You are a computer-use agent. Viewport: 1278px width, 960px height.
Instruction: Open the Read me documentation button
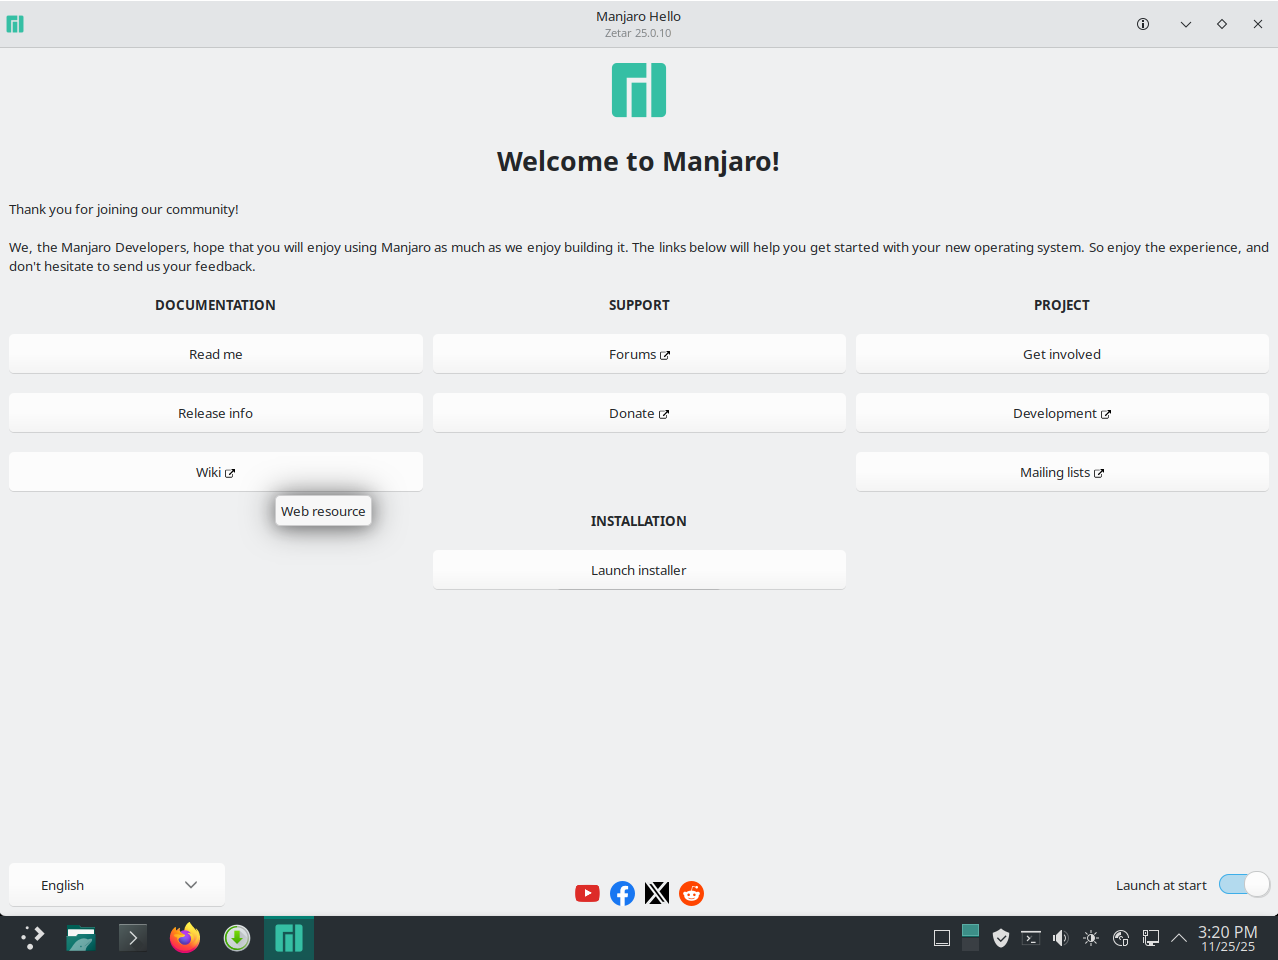click(x=216, y=354)
